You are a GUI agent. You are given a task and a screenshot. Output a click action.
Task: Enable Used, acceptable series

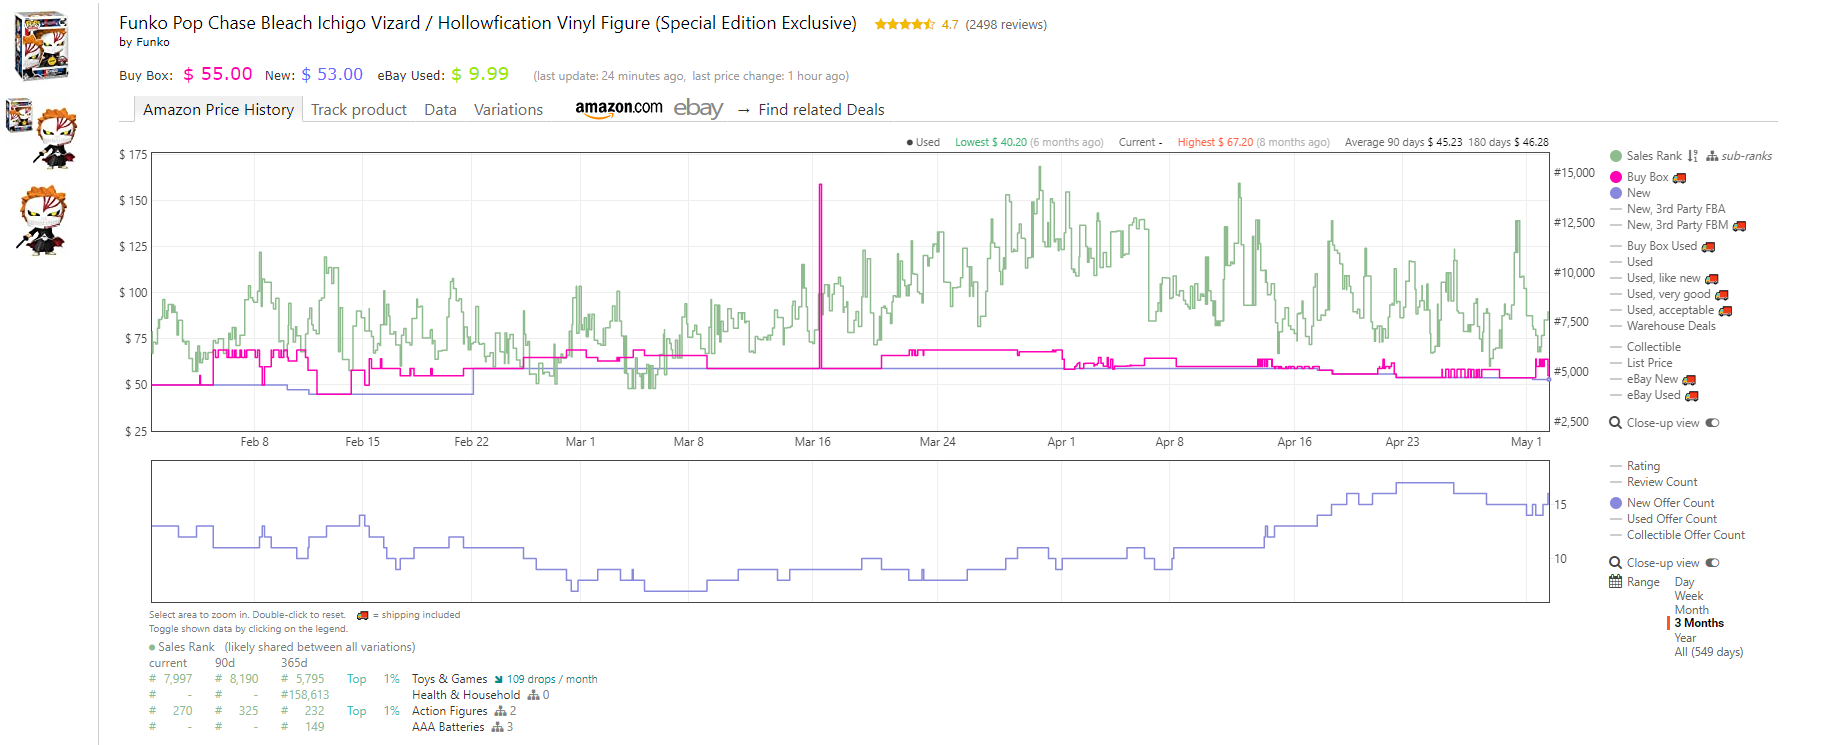coord(1671,310)
